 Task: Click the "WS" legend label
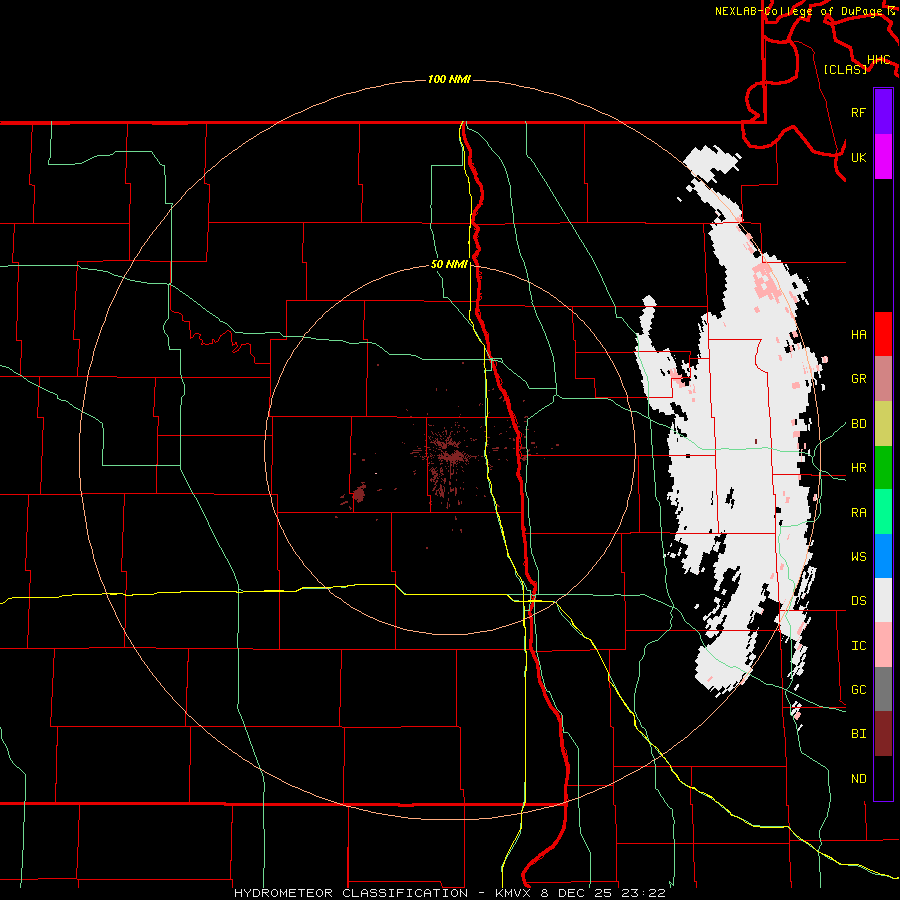tap(858, 556)
